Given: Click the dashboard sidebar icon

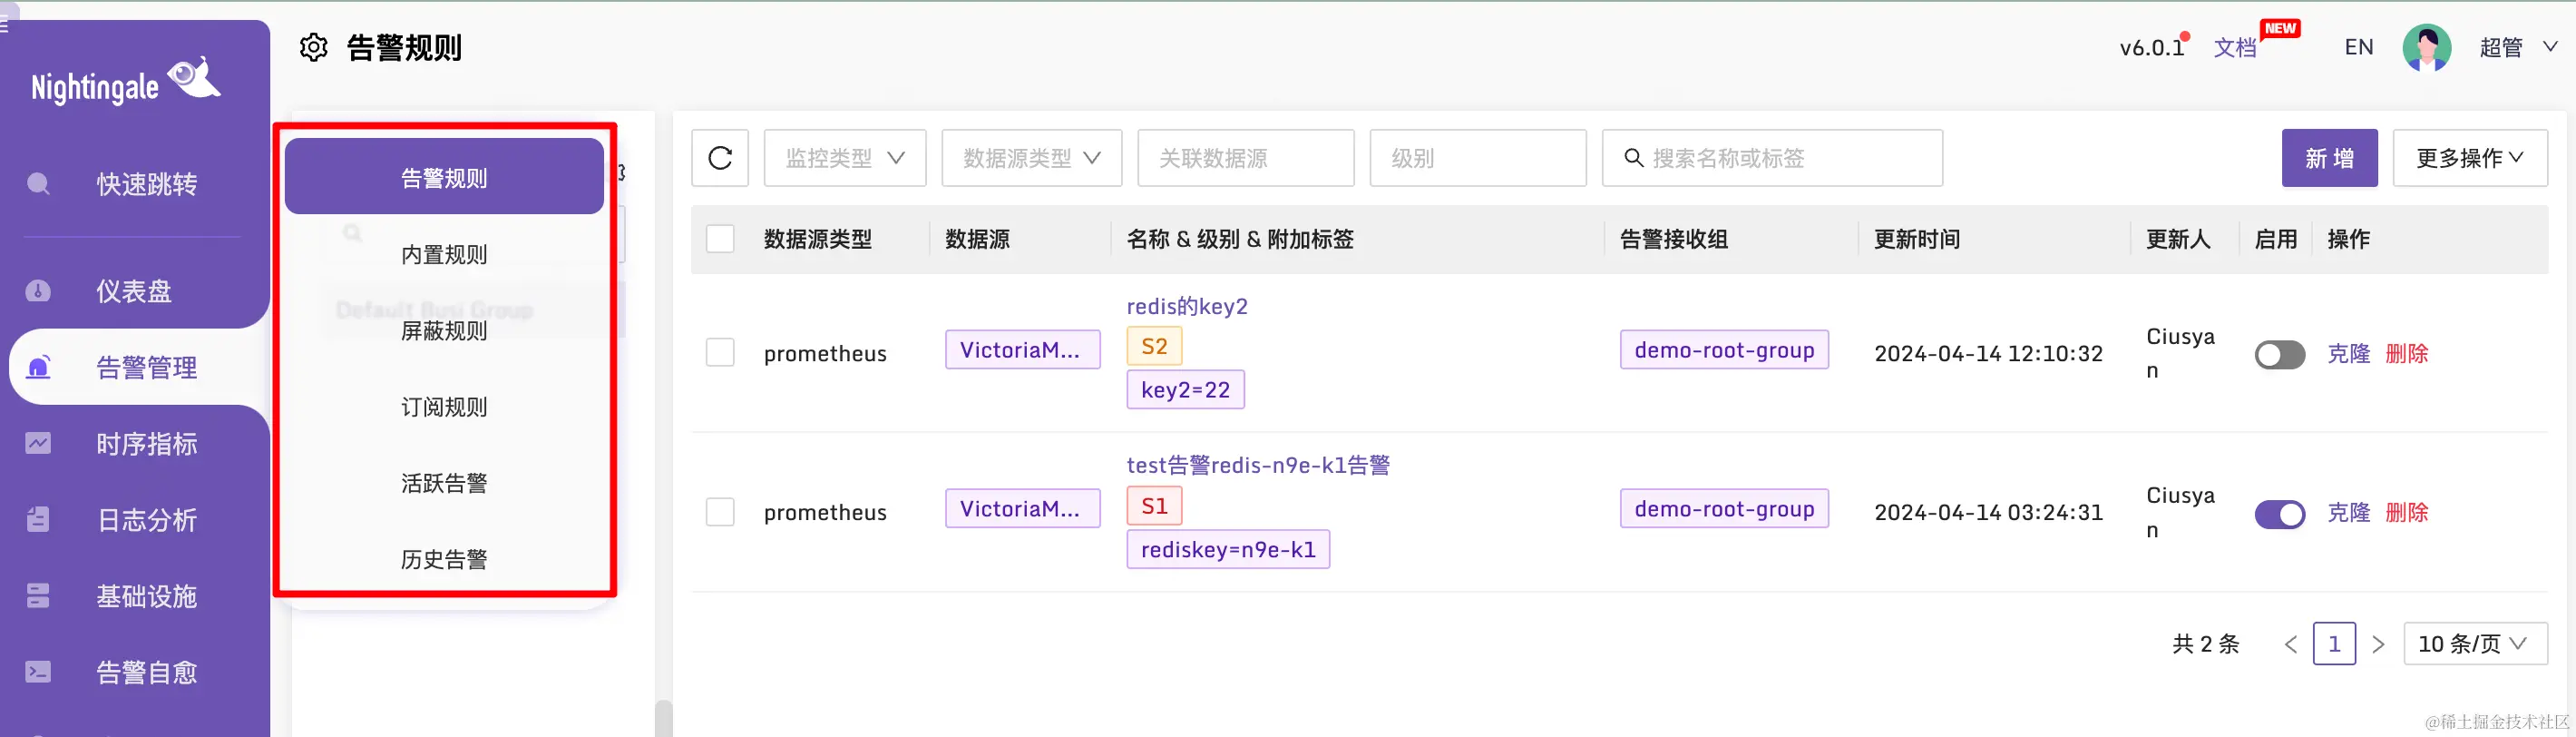Looking at the screenshot, I should 38,291.
